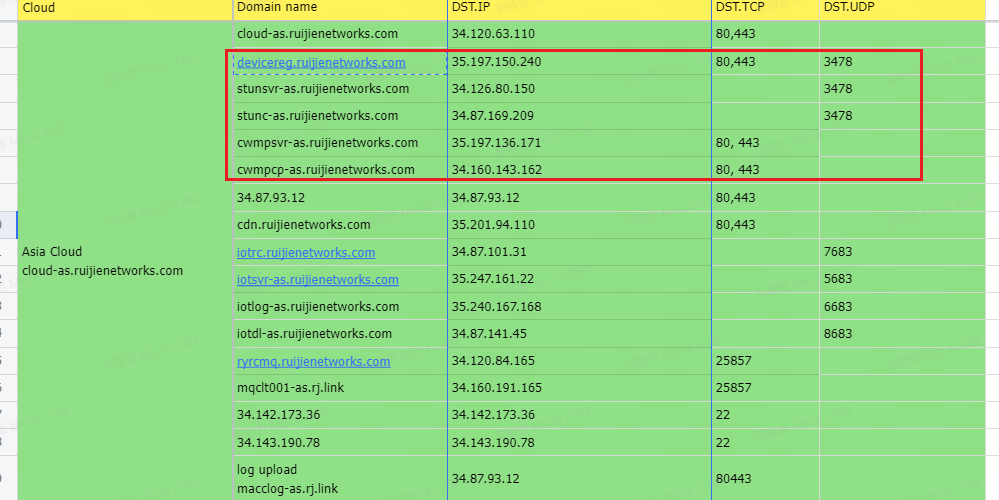Select the stunsvr-as.ruijienetworks.com cell
The width and height of the screenshot is (999, 500).
pyautogui.click(x=340, y=89)
